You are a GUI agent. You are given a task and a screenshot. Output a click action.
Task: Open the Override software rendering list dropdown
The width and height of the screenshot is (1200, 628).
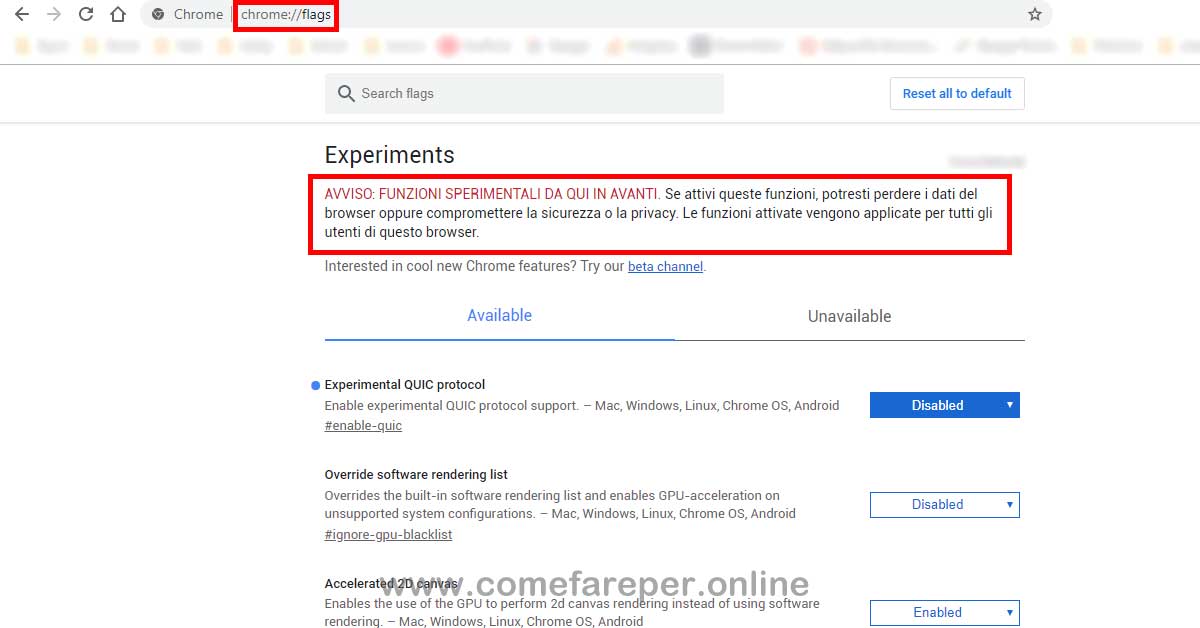click(944, 505)
